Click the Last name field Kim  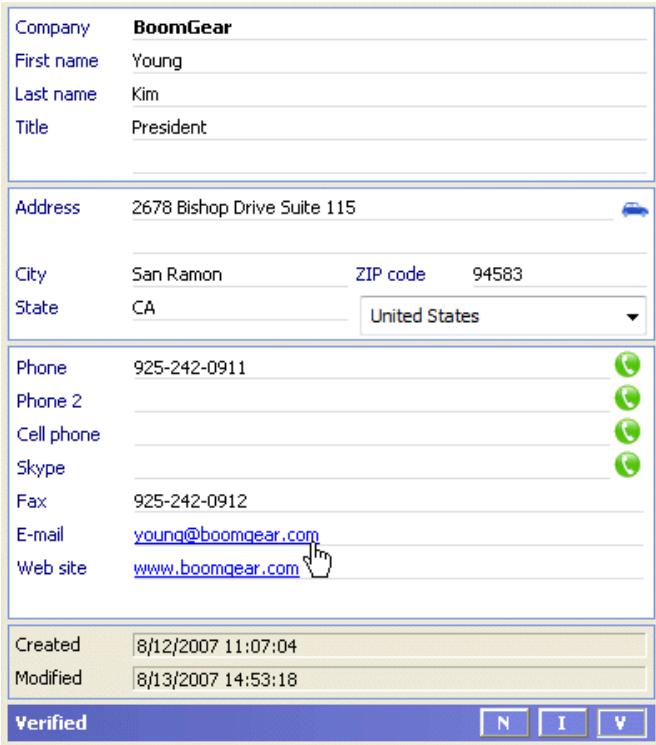(x=390, y=94)
